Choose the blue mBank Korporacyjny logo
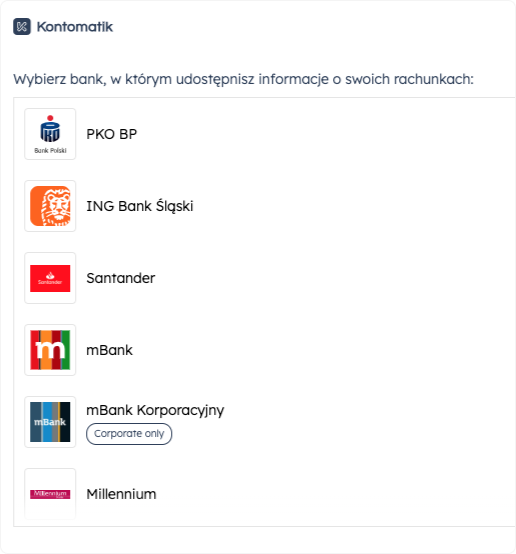Screen dimensions: 516x554 point(50,422)
